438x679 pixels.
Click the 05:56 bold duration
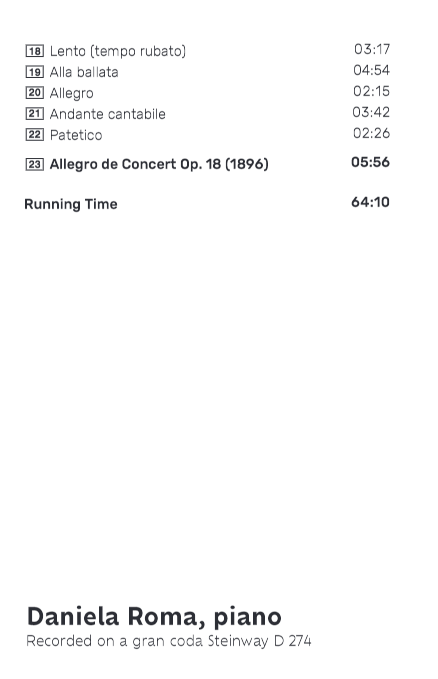point(370,162)
